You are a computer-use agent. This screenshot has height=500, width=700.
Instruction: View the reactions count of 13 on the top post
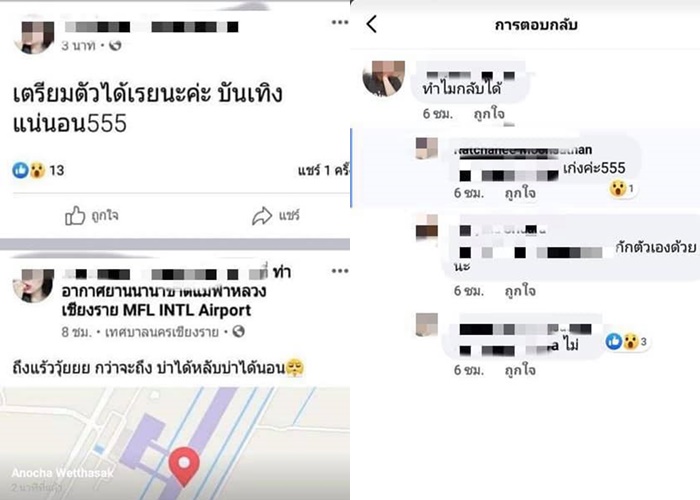[38, 170]
